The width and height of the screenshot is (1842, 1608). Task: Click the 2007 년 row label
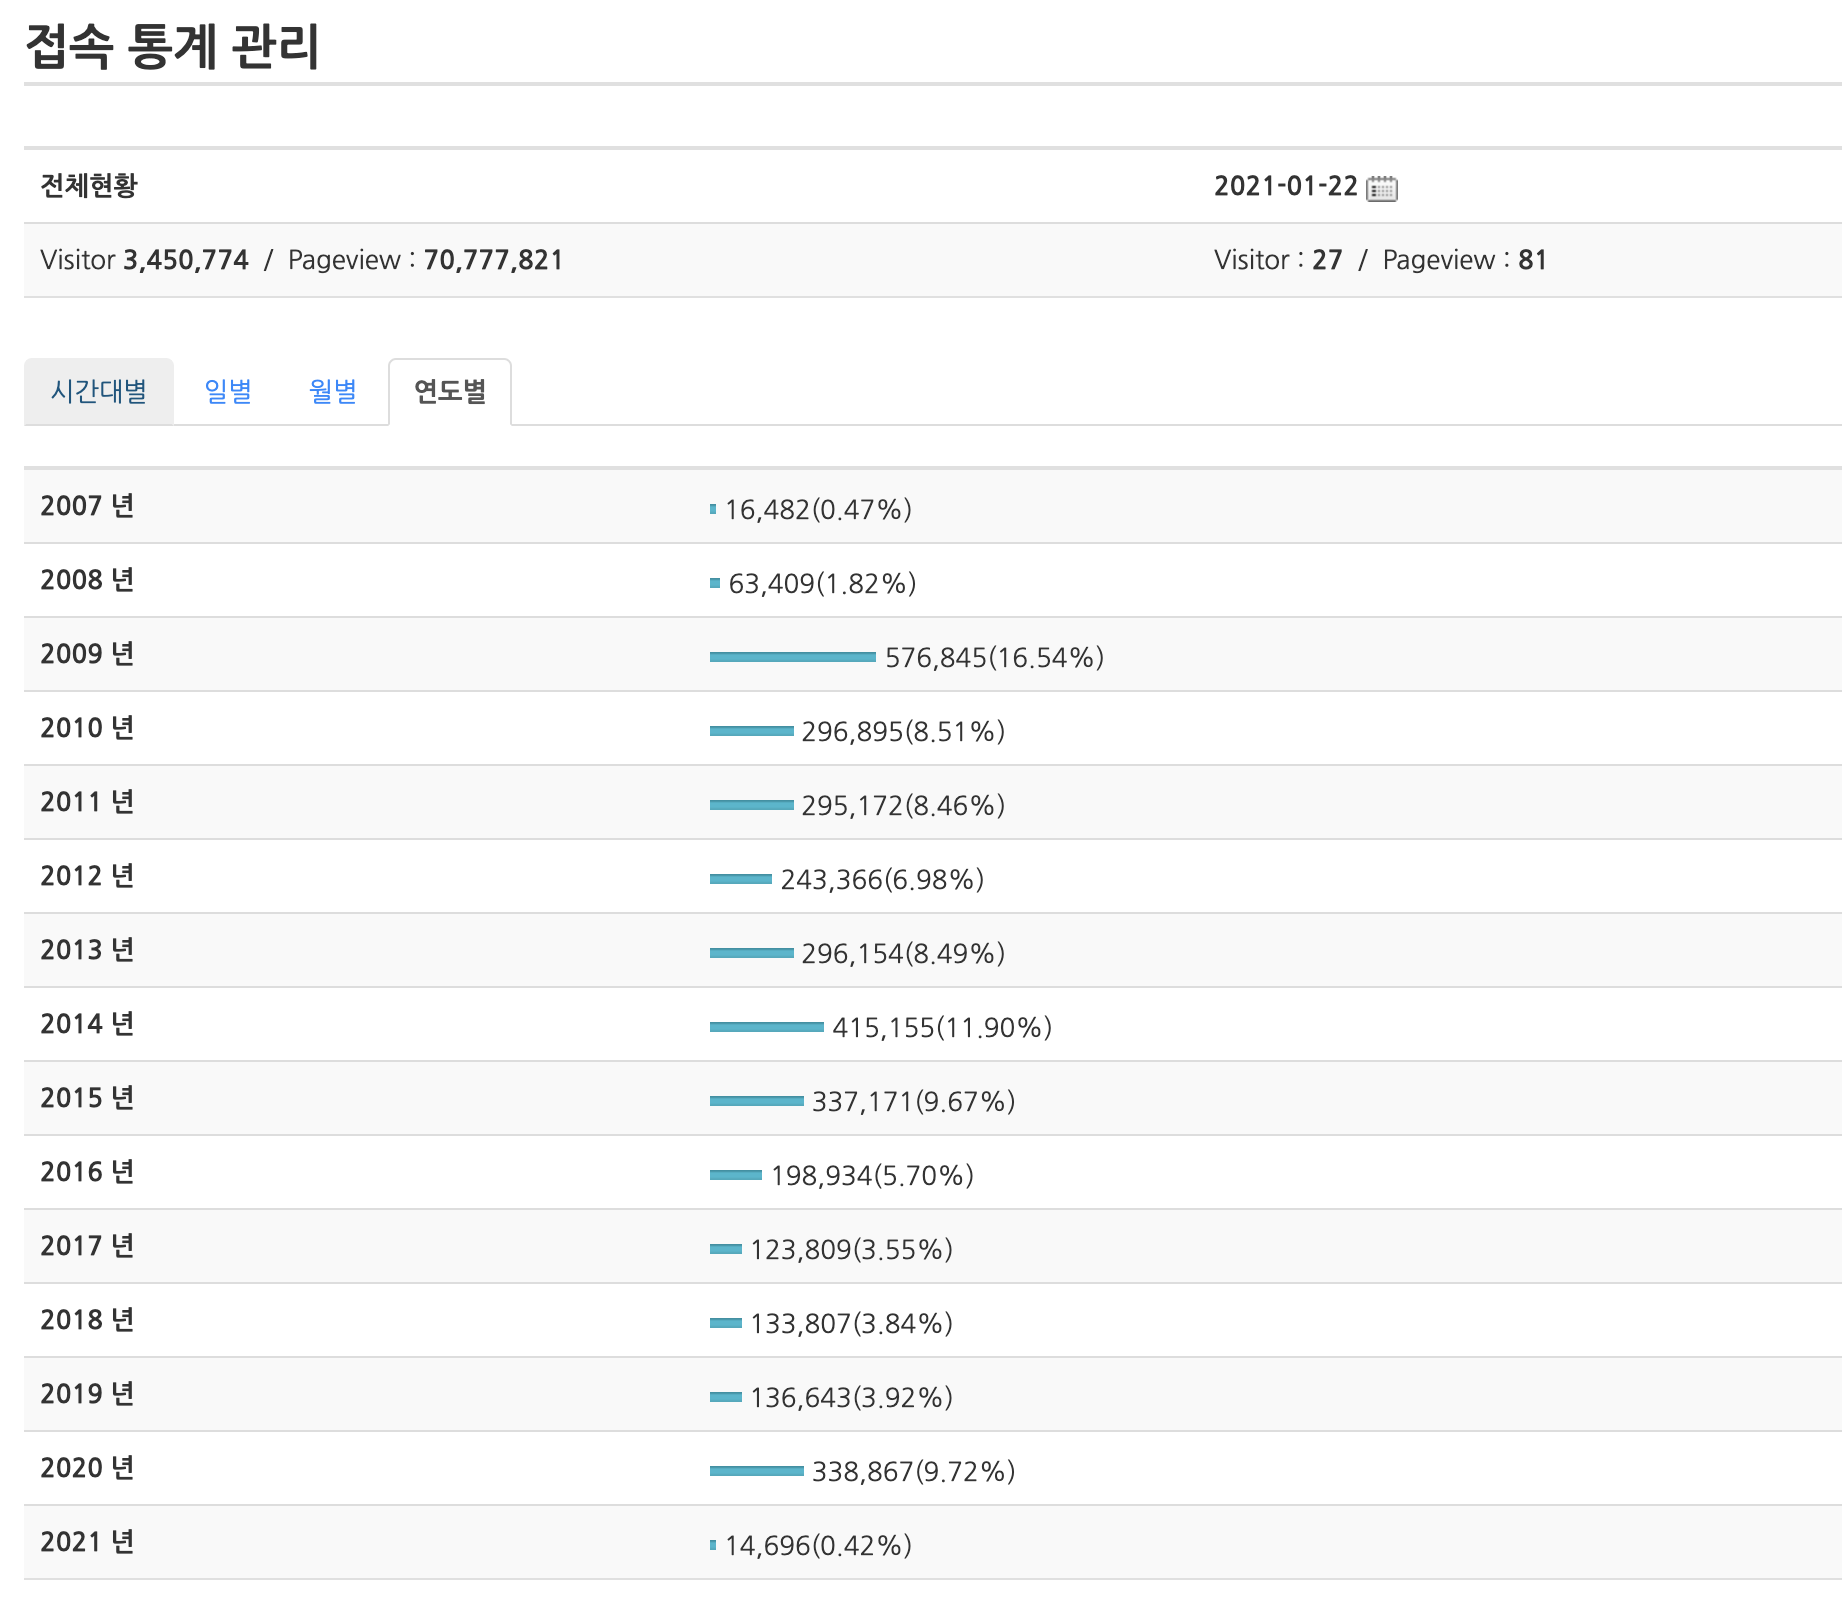pos(87,506)
